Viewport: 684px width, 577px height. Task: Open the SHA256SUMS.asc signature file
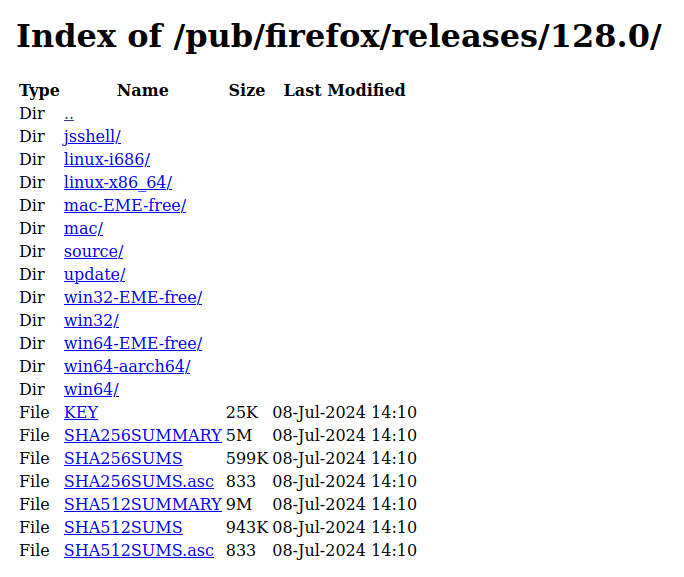click(x=139, y=481)
